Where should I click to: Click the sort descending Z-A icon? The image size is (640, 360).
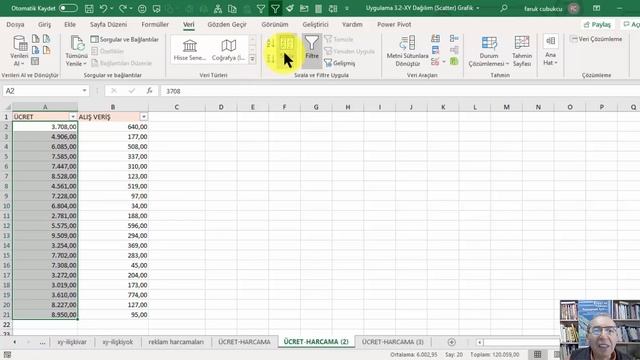point(270,59)
